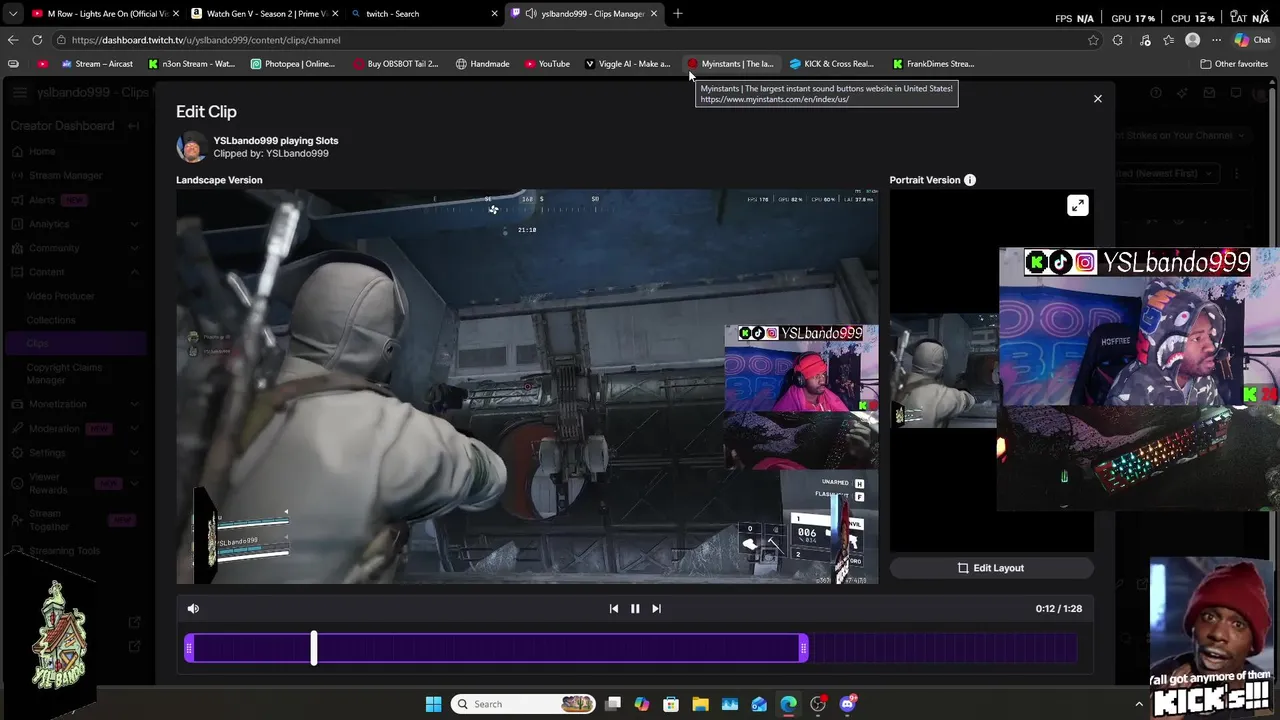Click the landscape version video preview

(x=527, y=387)
